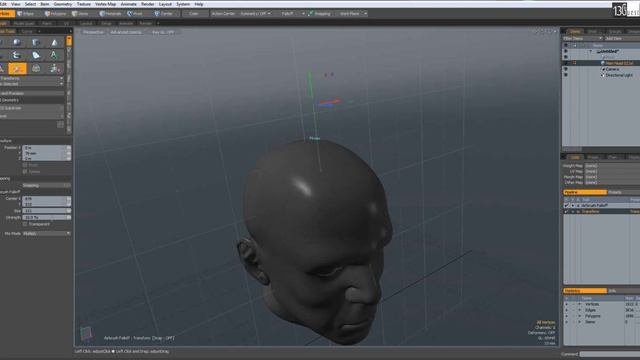Image resolution: width=640 pixels, height=360 pixels.
Task: Expand the Vertices row in Statistics
Action: [x=580, y=304]
